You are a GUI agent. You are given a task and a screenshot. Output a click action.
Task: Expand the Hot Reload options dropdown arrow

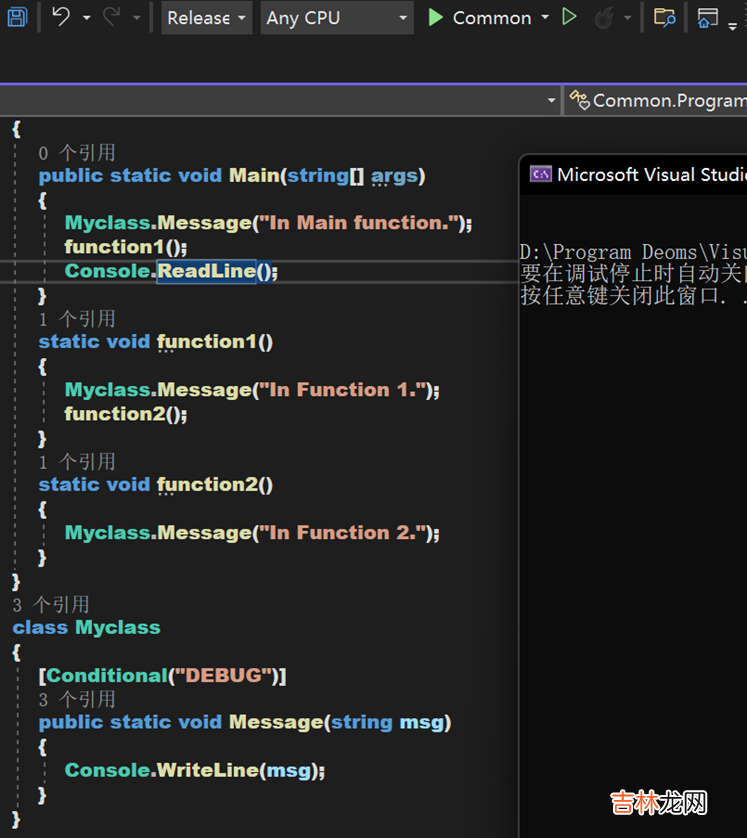click(x=628, y=17)
